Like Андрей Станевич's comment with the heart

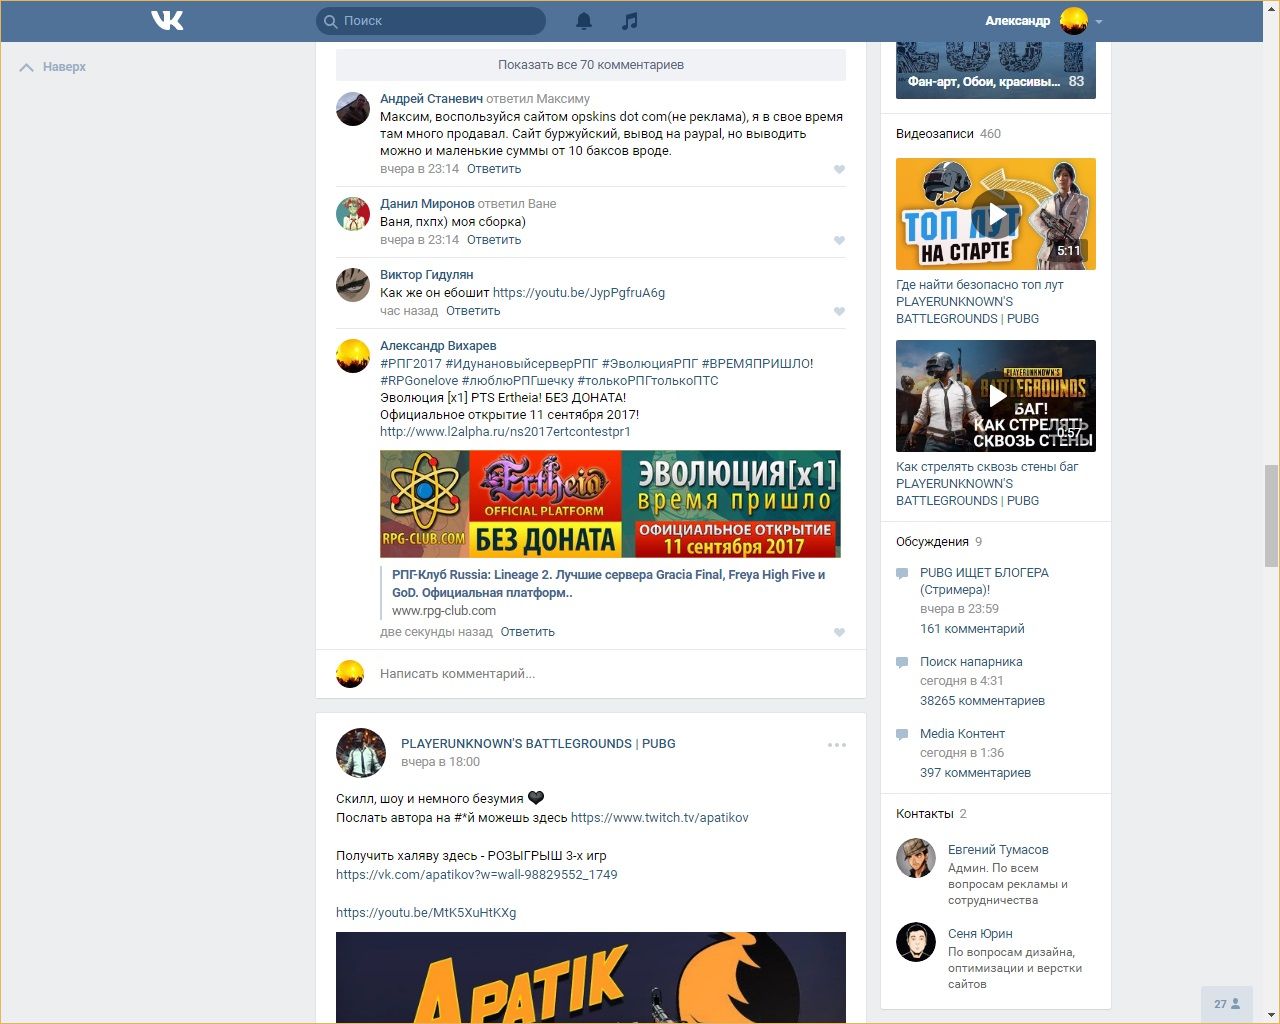839,169
